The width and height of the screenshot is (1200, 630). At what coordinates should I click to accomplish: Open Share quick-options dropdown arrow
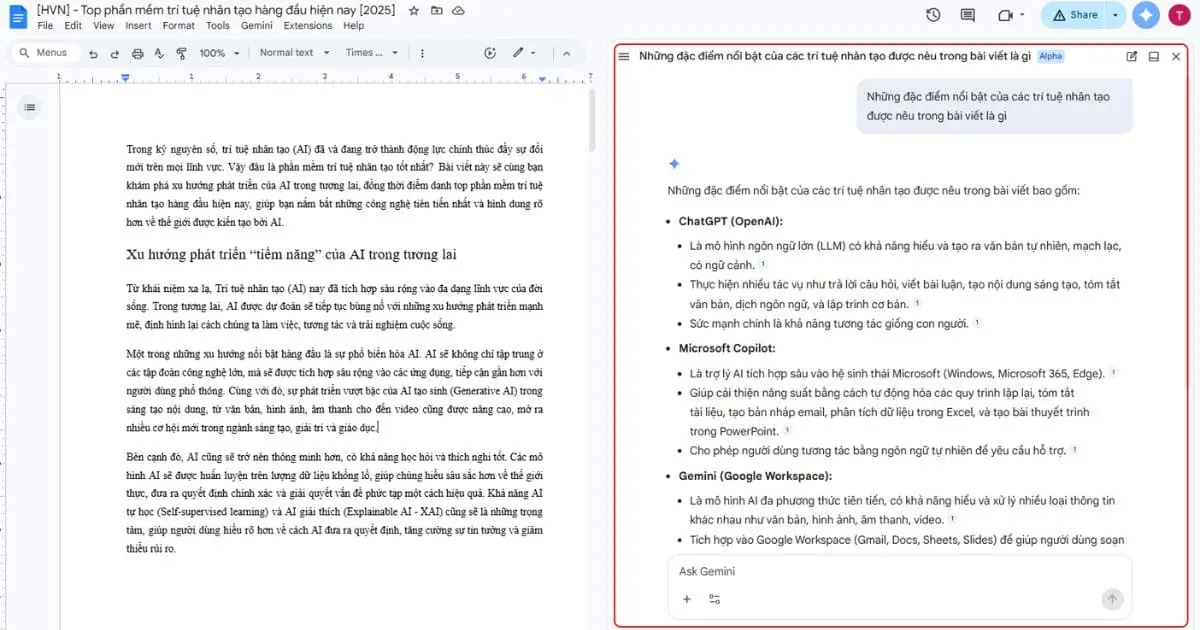click(1116, 15)
